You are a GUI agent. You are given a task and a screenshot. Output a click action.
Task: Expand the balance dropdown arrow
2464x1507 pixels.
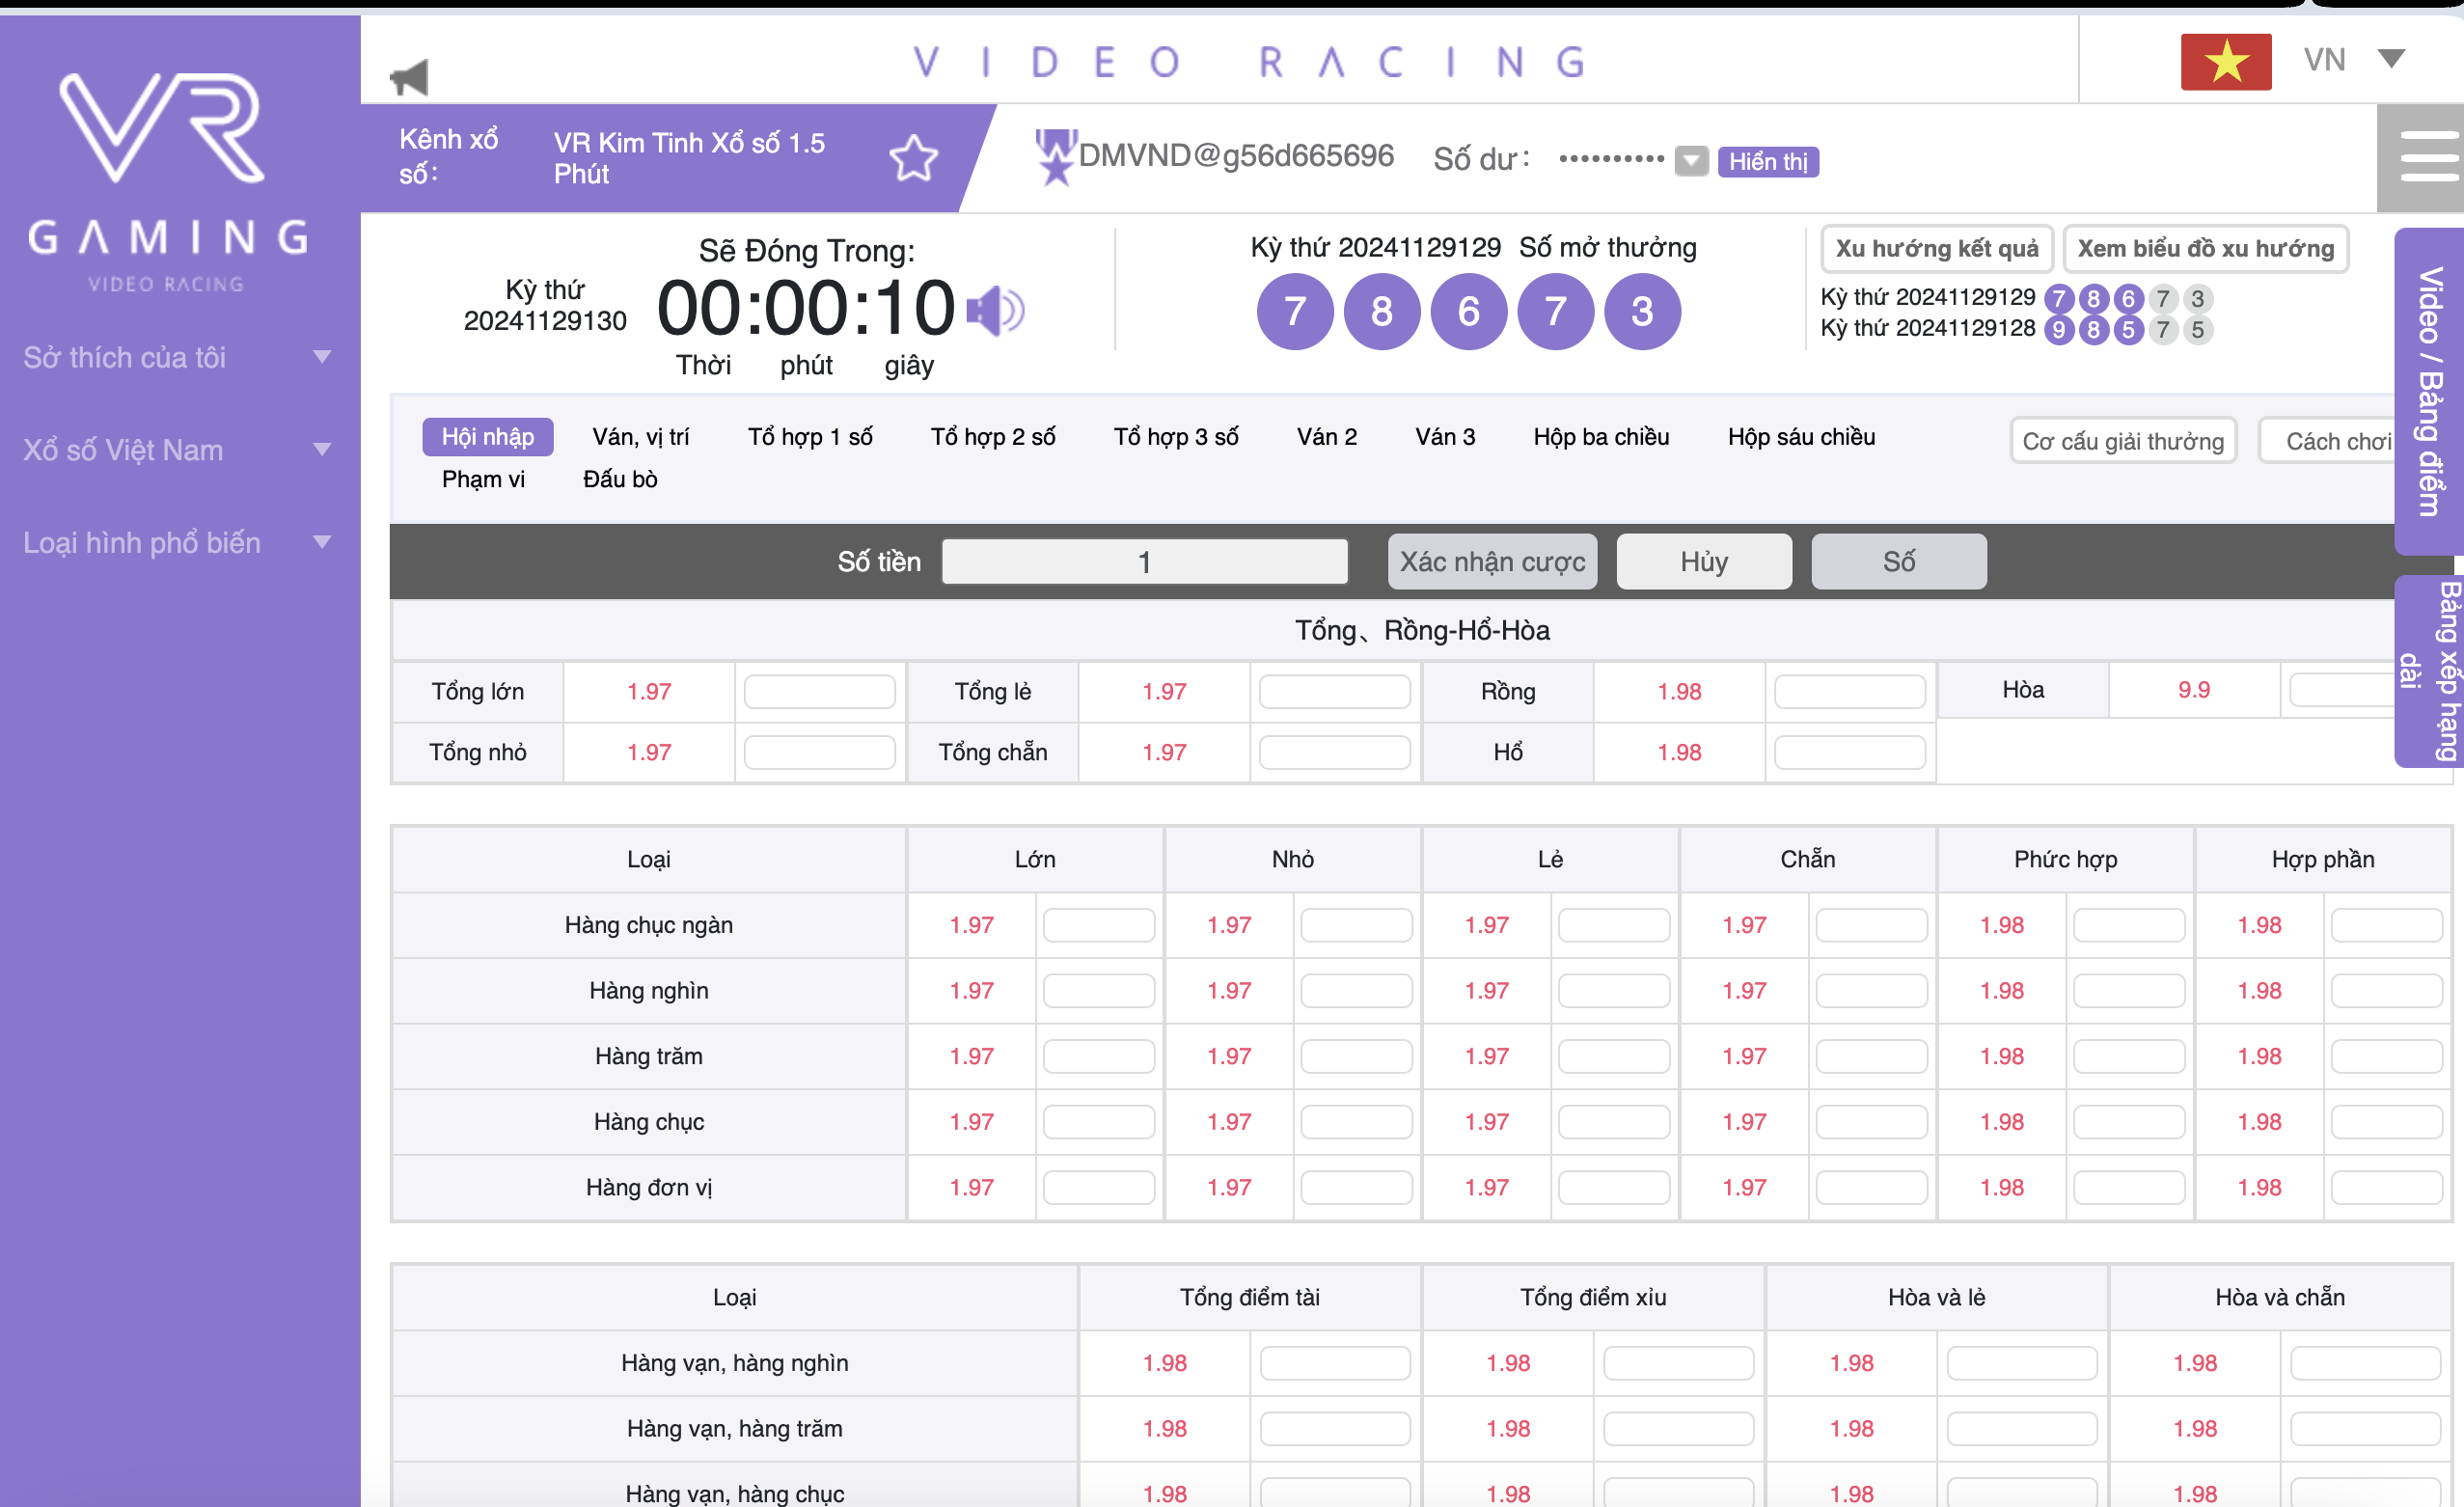(x=1690, y=160)
